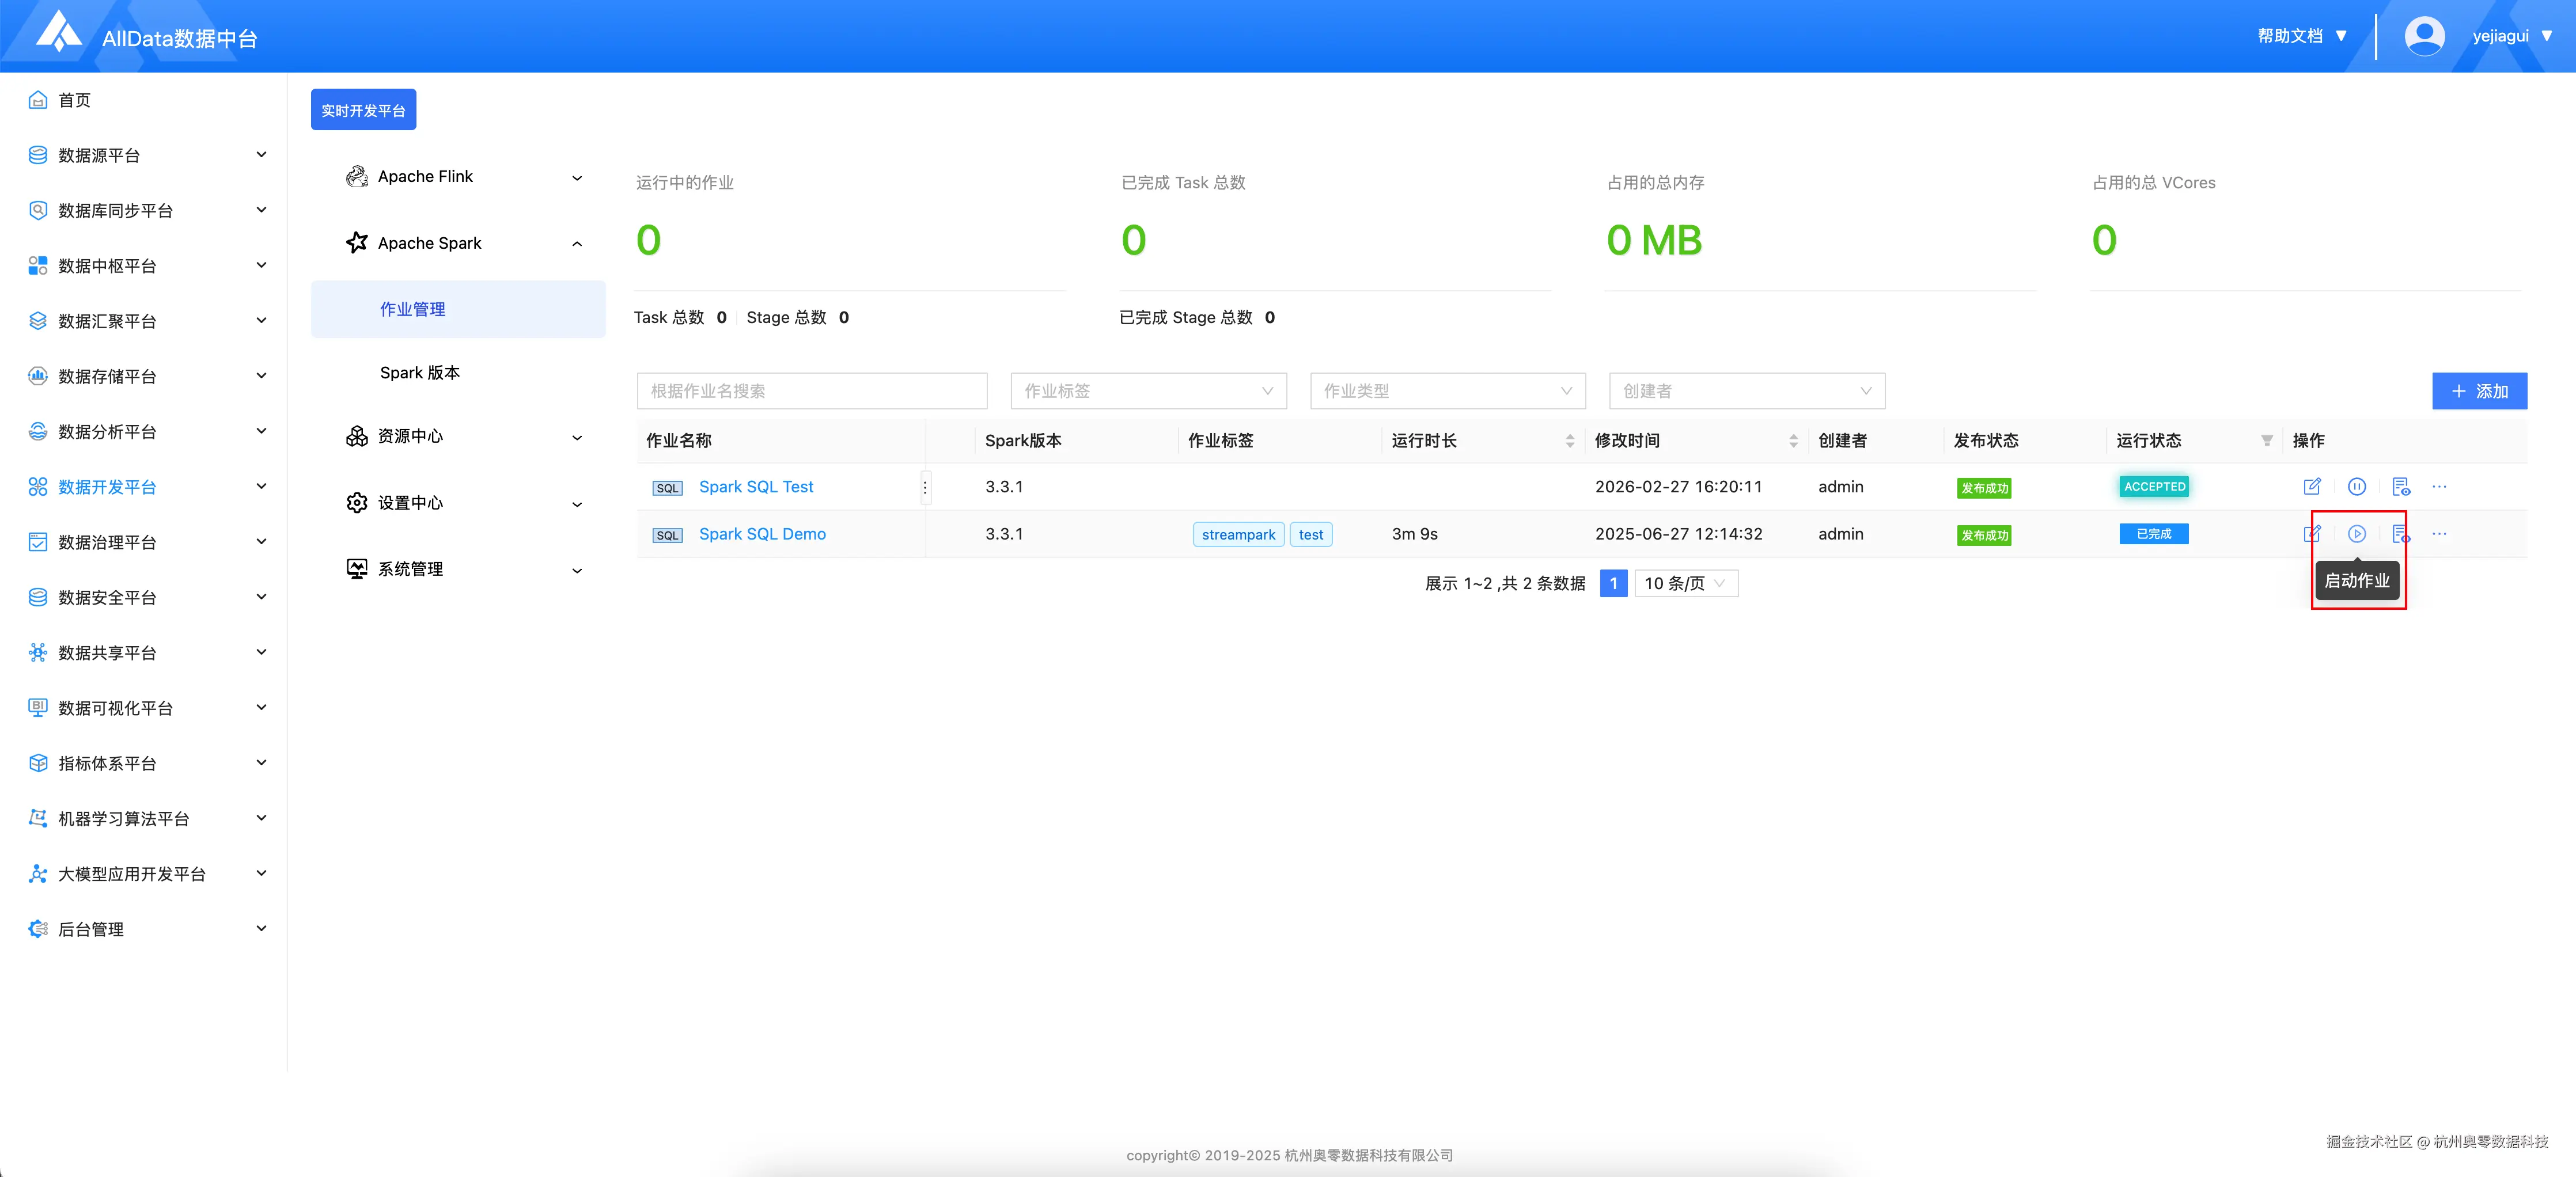Screen dimensions: 2576x1177
Task: Sort by 运行时长 column sorter
Action: 1569,441
